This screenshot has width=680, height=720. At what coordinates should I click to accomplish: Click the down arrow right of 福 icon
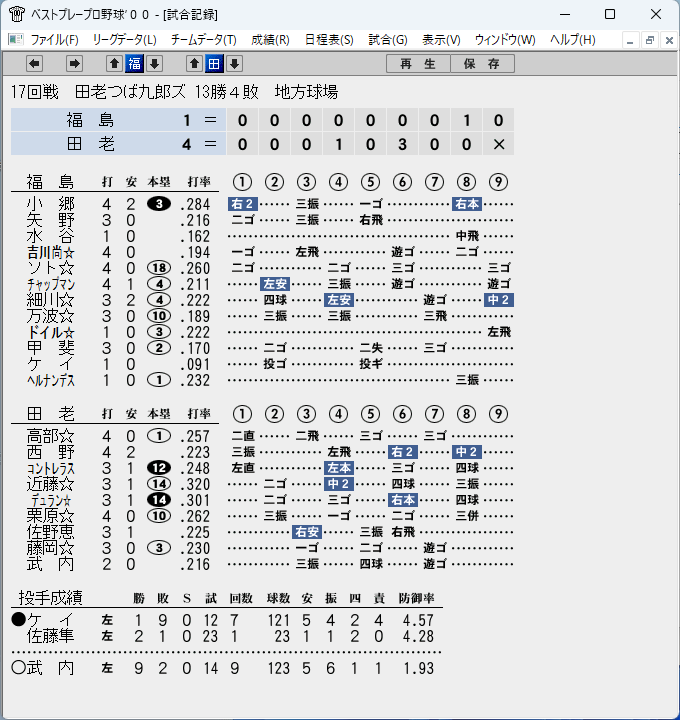click(155, 64)
